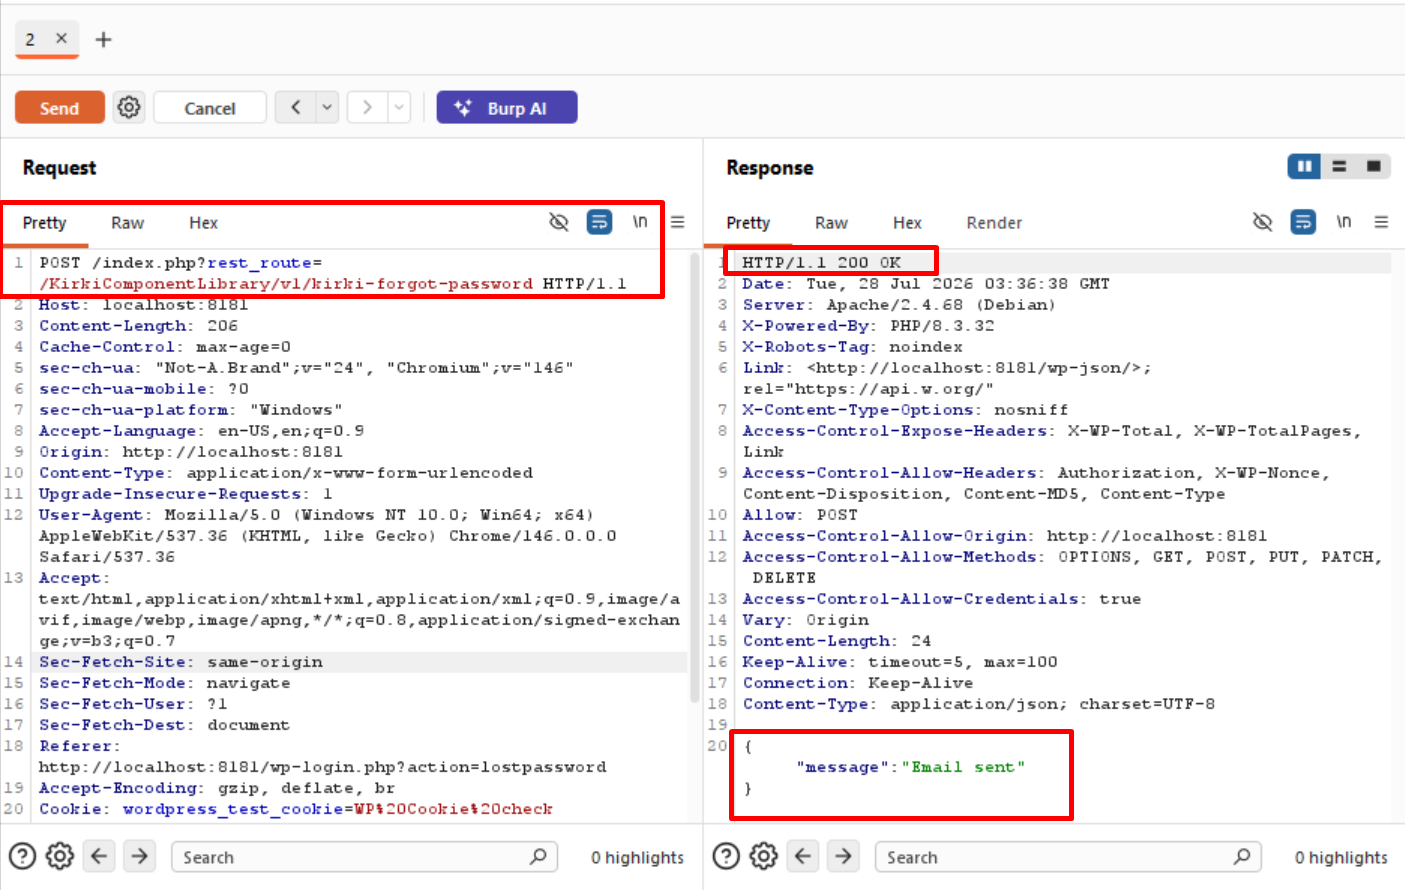The image size is (1405, 890).
Task: Toggle hidden characters eye icon in Request
Action: [x=559, y=222]
